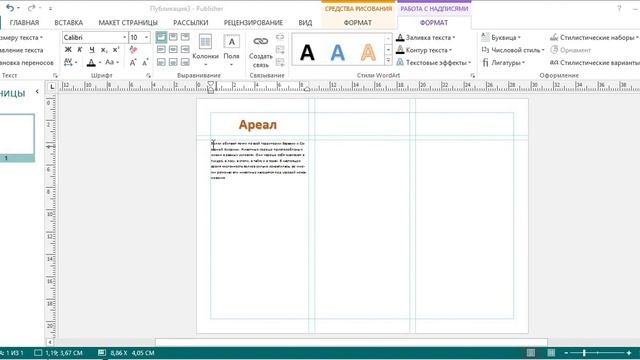Select page 1 thumbnail
Screen dimensions: 640x360
click(x=17, y=138)
